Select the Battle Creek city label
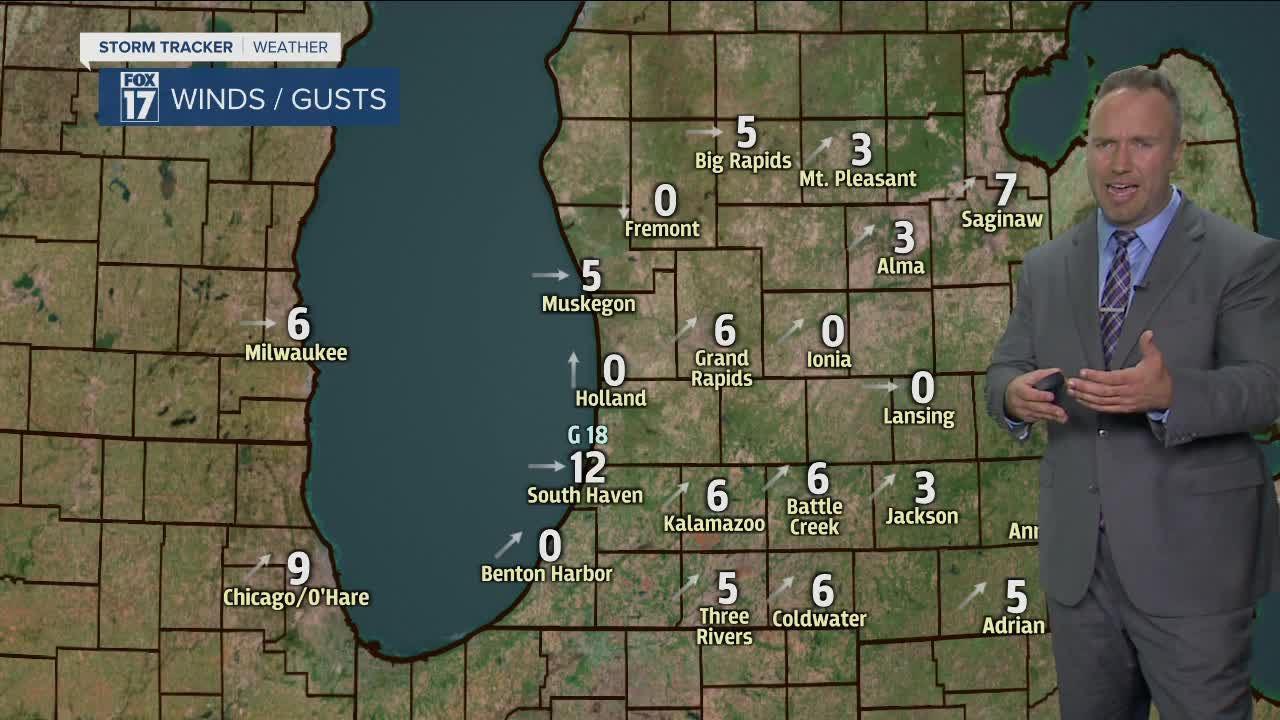Screen dimensions: 1280x720 tap(815, 516)
